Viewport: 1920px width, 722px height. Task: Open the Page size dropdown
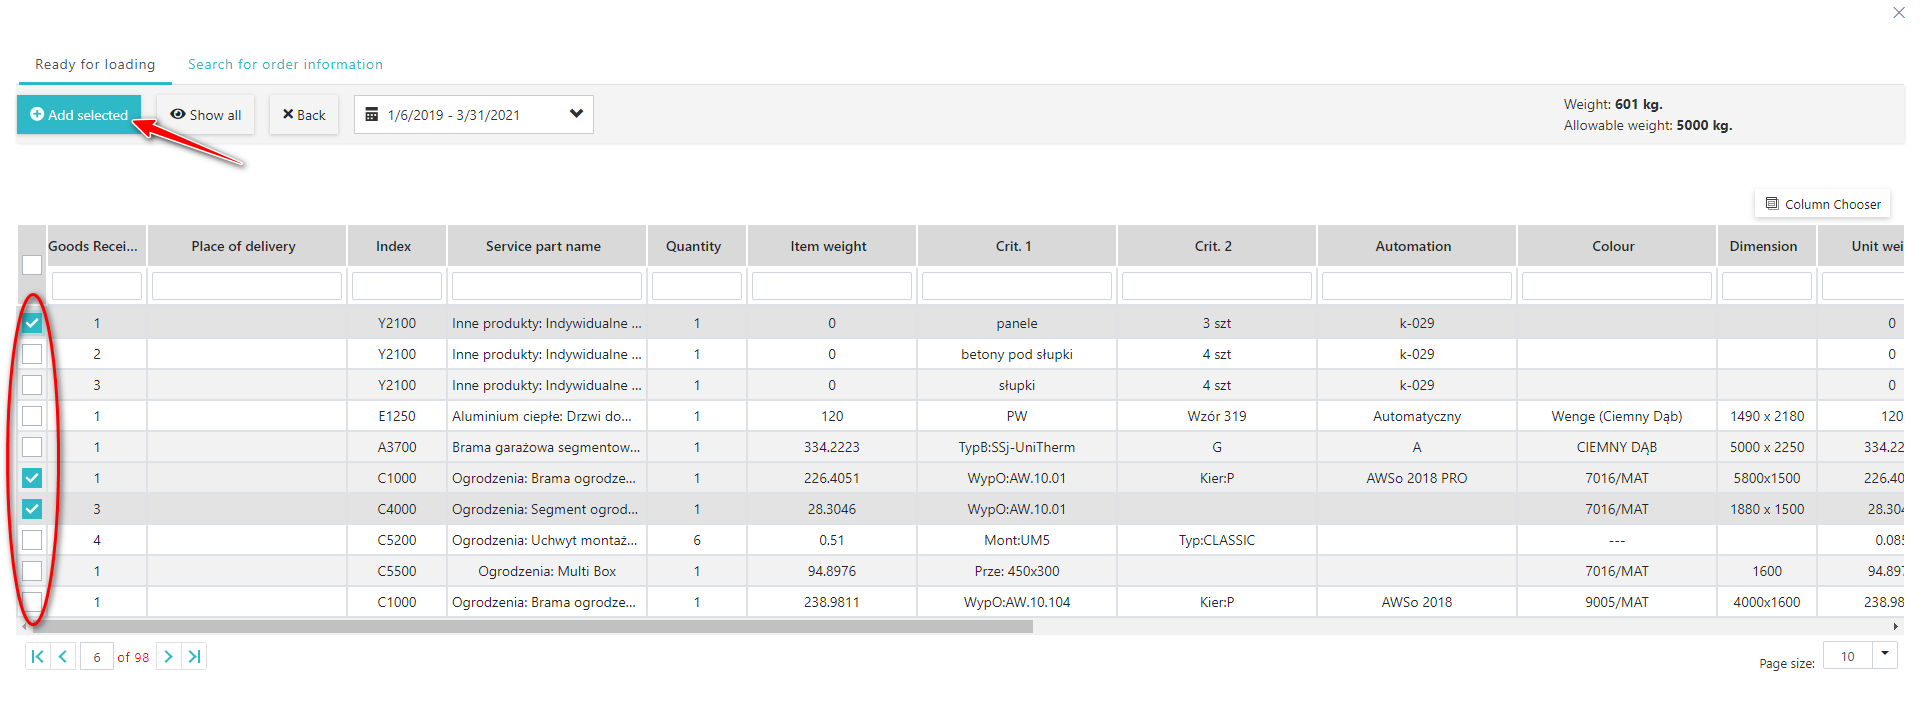tap(1884, 655)
